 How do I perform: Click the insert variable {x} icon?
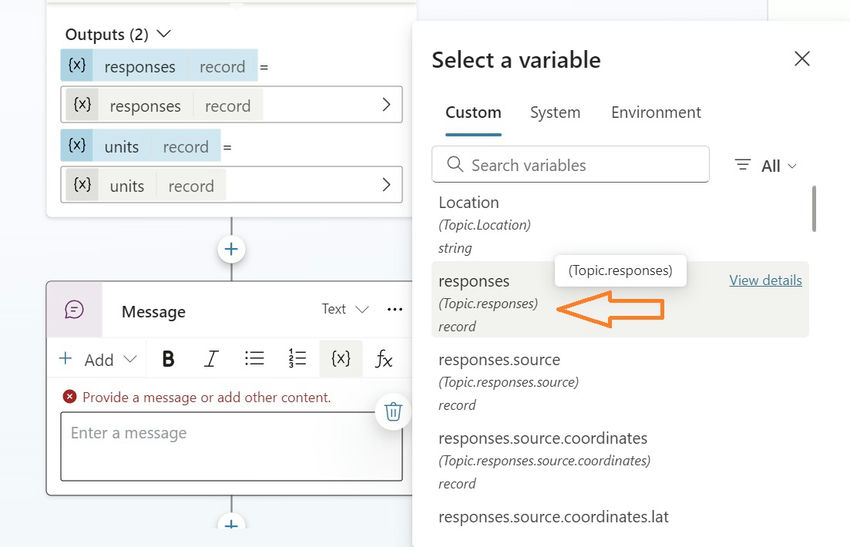click(340, 359)
